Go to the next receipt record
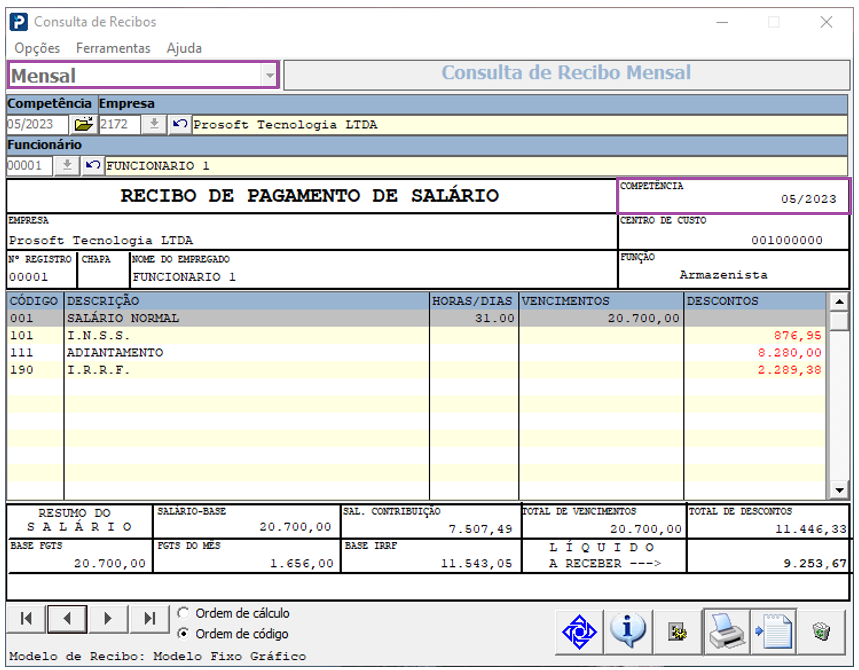This screenshot has width=859, height=670. [108, 619]
